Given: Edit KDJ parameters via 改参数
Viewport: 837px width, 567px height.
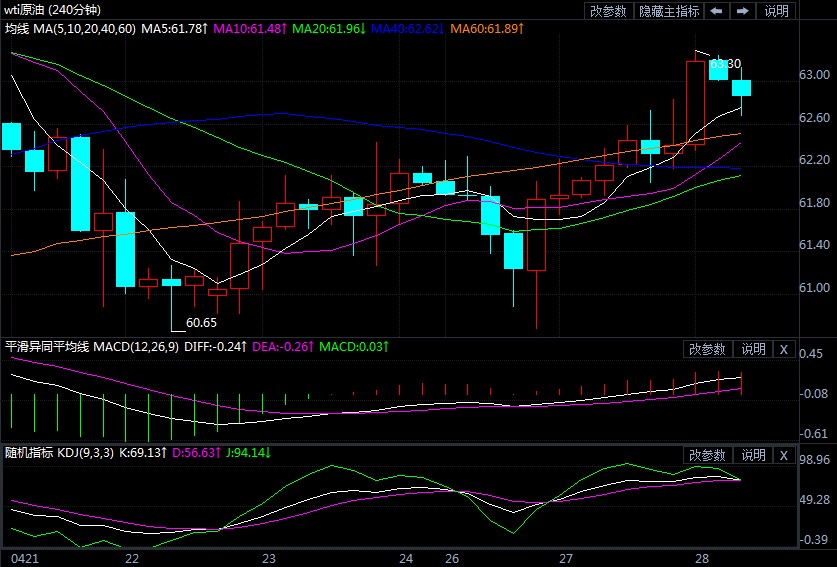Looking at the screenshot, I should point(707,455).
